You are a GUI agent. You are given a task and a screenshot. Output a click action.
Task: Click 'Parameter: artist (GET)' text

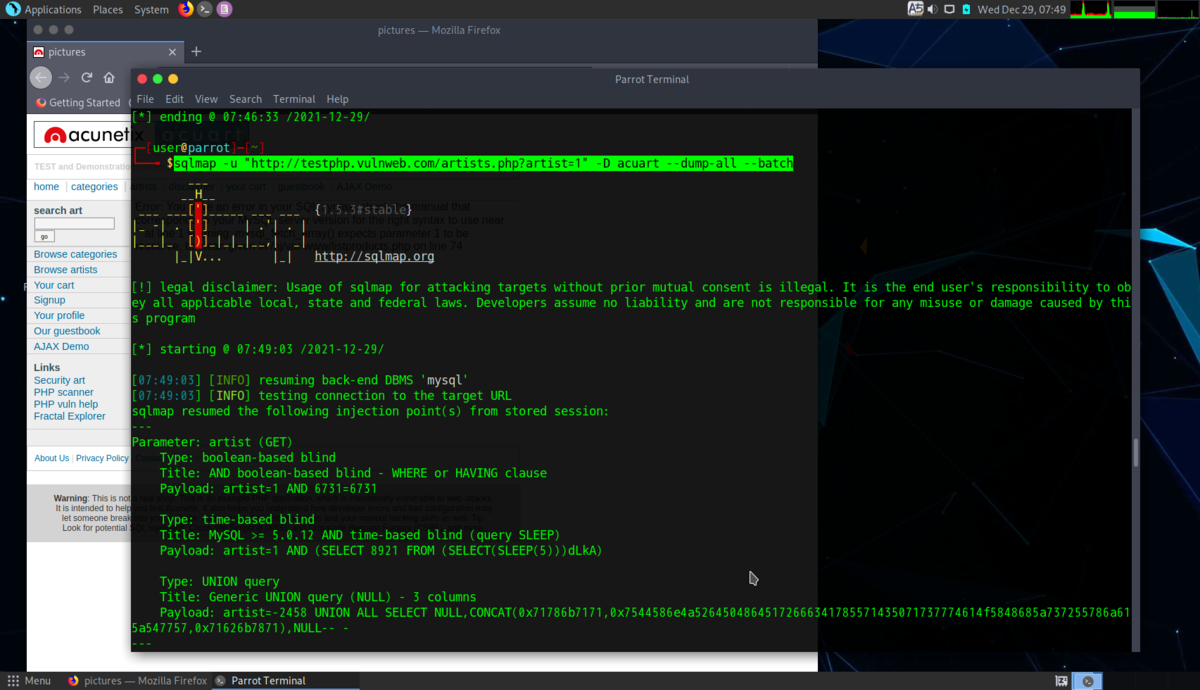(211, 442)
